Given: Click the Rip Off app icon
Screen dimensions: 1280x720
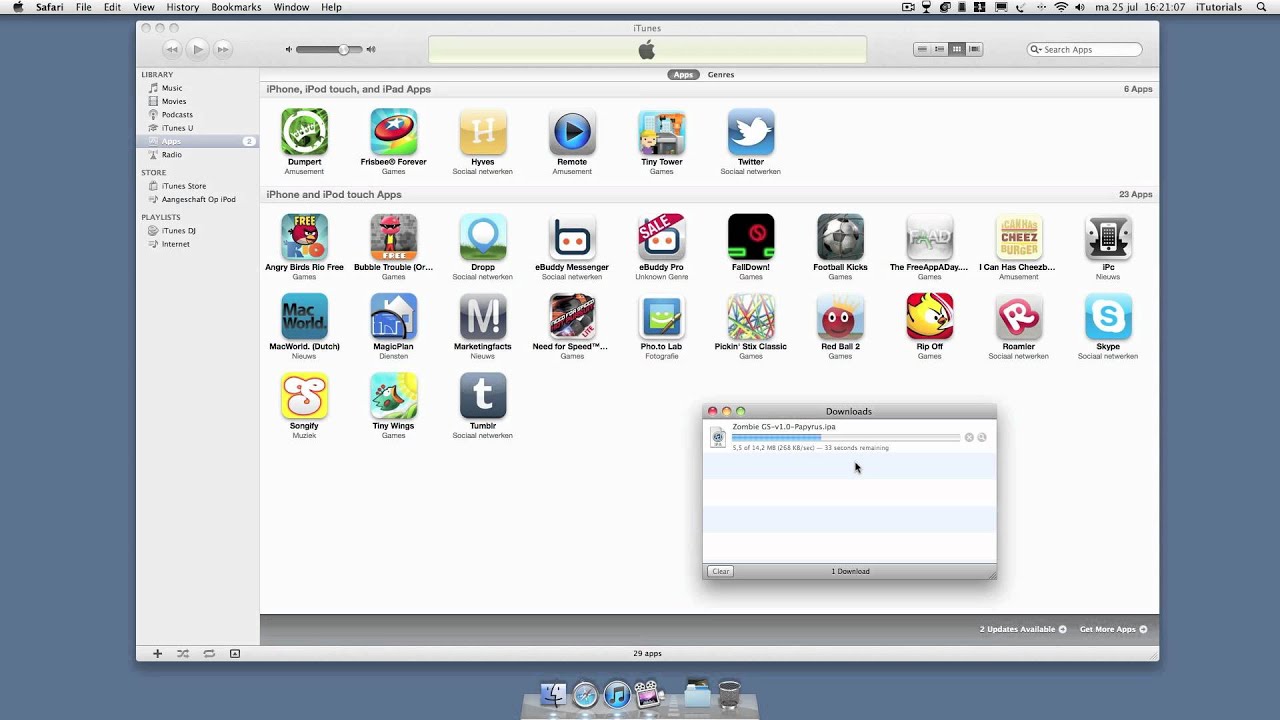Looking at the screenshot, I should tap(929, 317).
